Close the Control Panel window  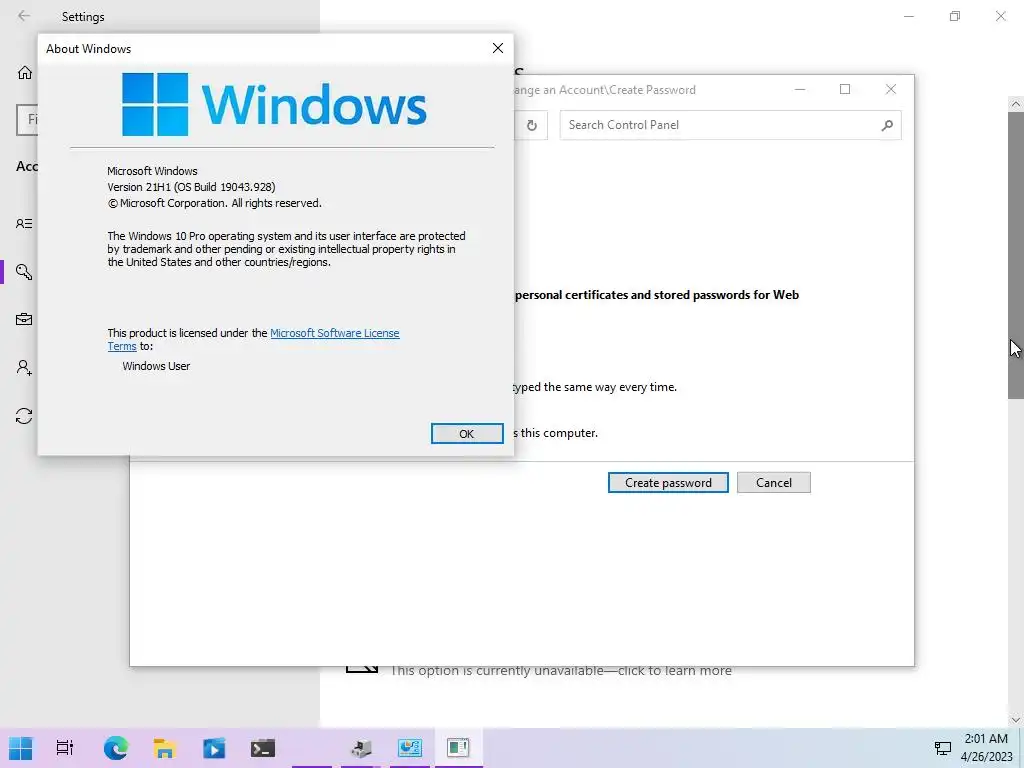tap(891, 89)
